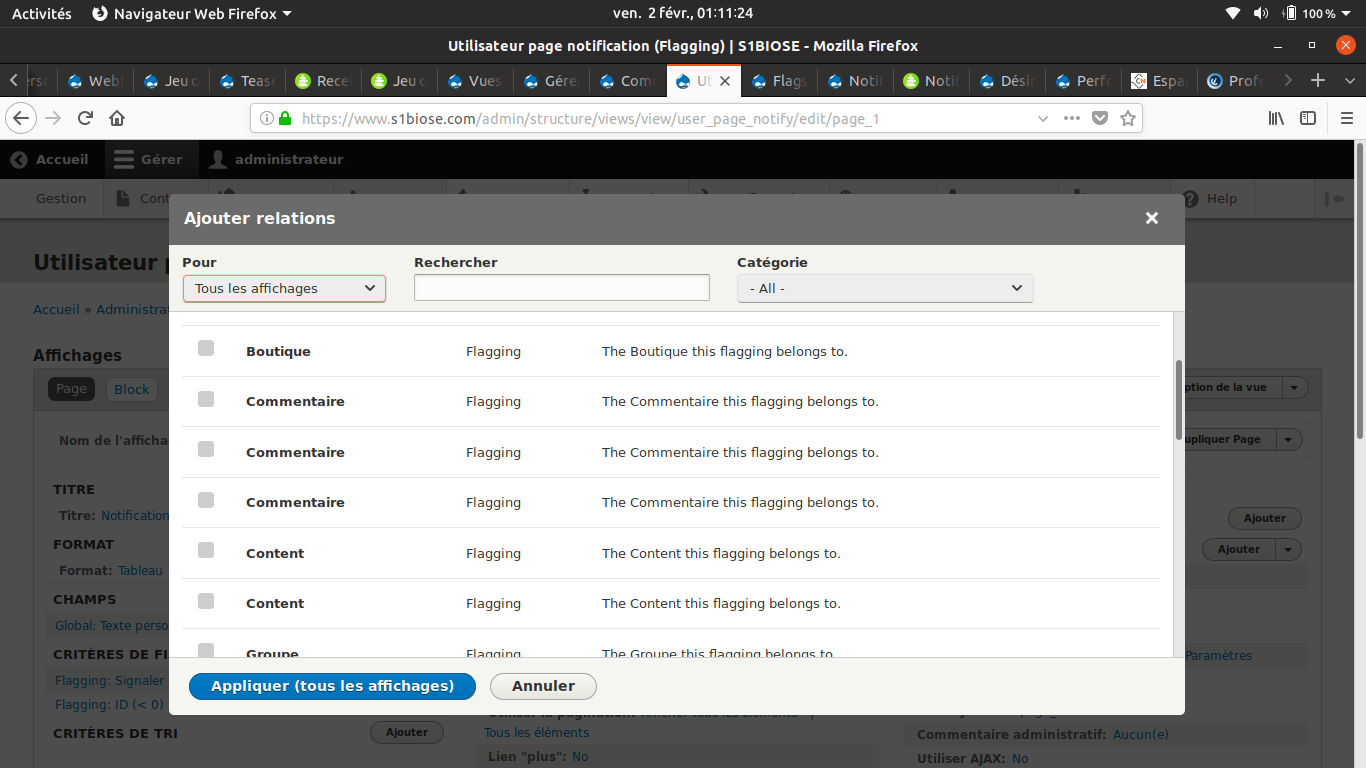
Task: Reload the current page
Action: click(85, 117)
